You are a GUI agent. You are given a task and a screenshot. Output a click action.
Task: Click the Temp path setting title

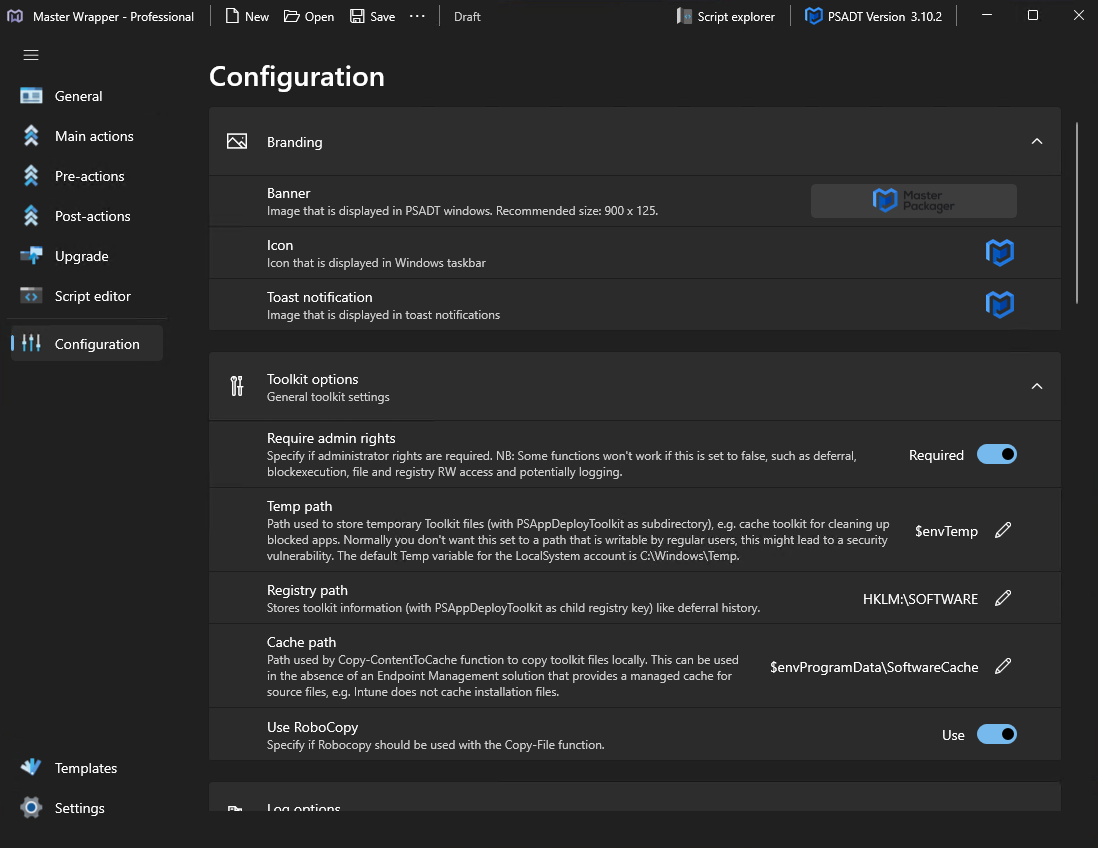coord(300,506)
